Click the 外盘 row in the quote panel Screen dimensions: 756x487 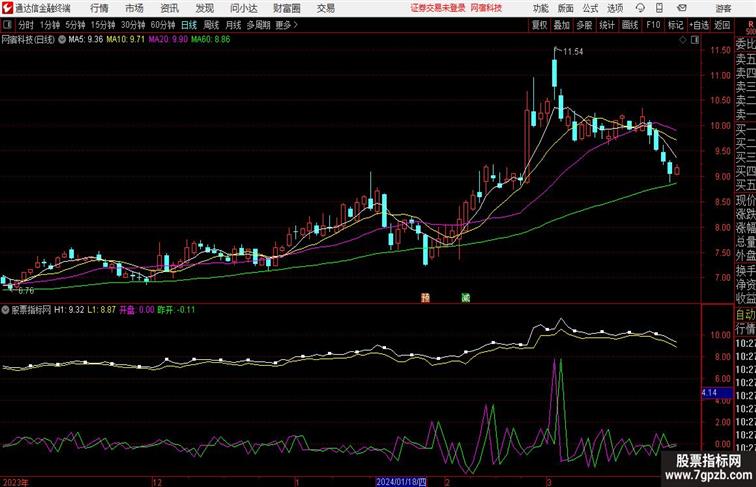pos(745,255)
